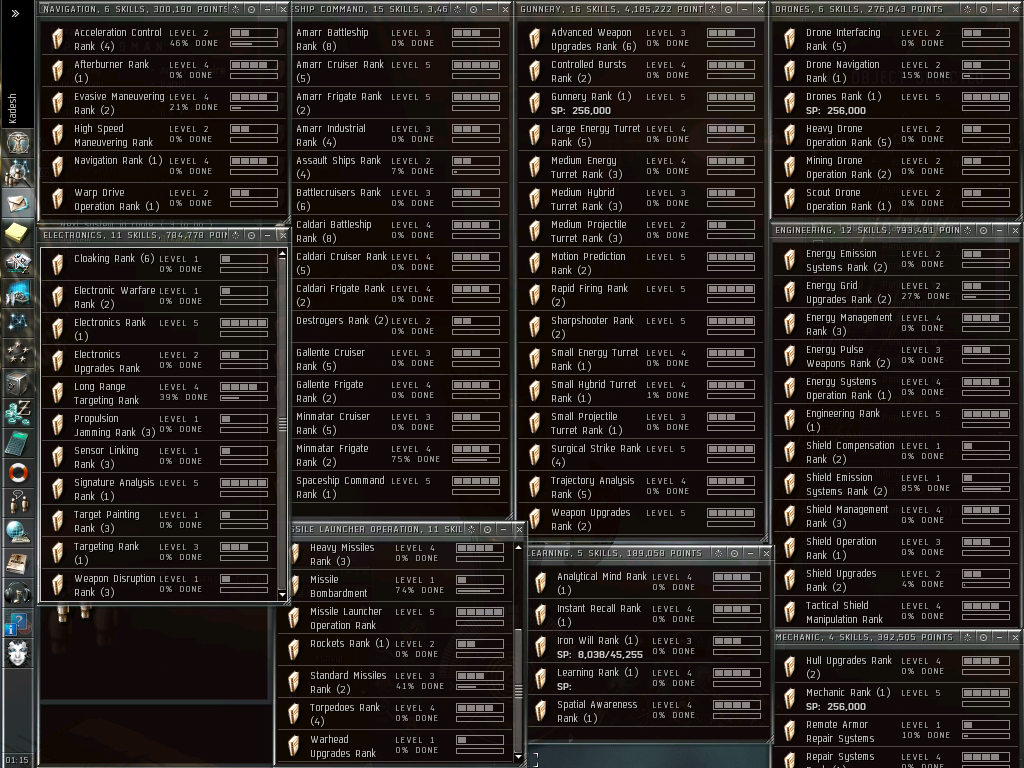Image resolution: width=1024 pixels, height=768 pixels.
Task: Click the Minmatar Frigate 75% training progress bar
Action: pos(476,460)
